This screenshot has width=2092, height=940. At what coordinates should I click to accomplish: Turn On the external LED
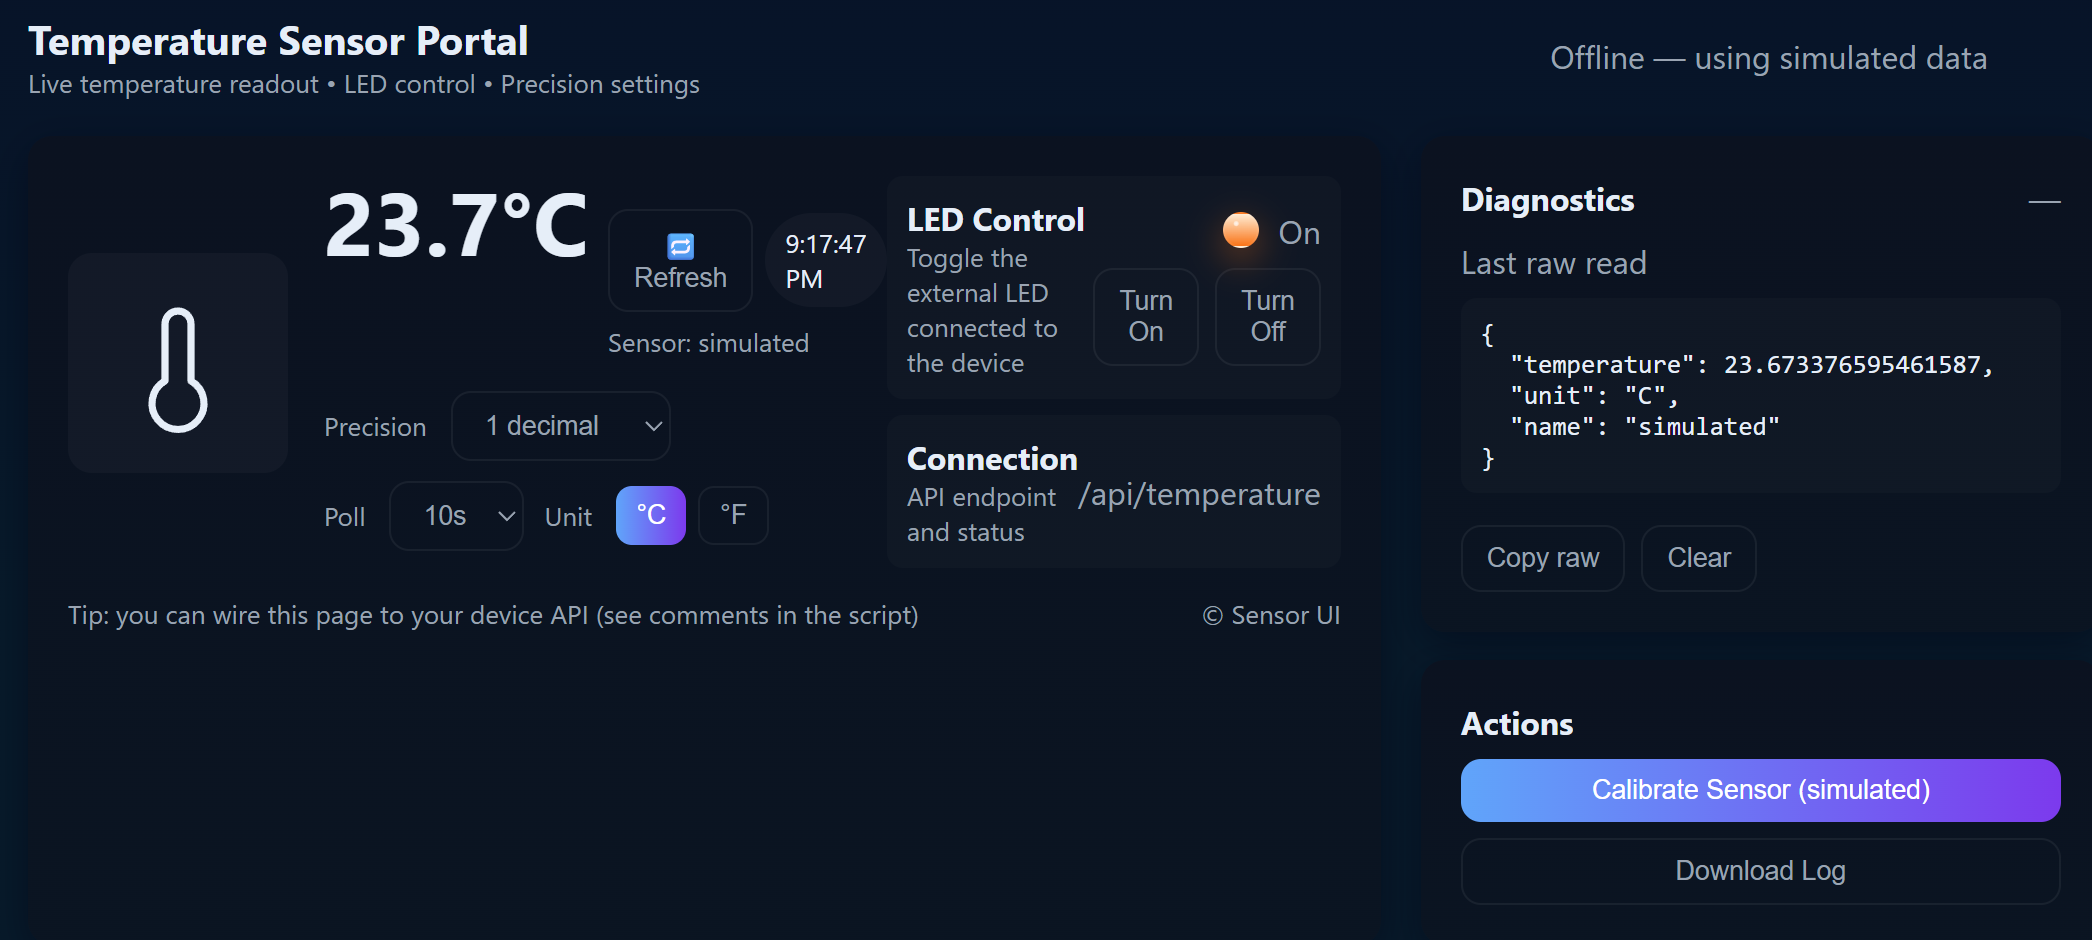coord(1145,316)
